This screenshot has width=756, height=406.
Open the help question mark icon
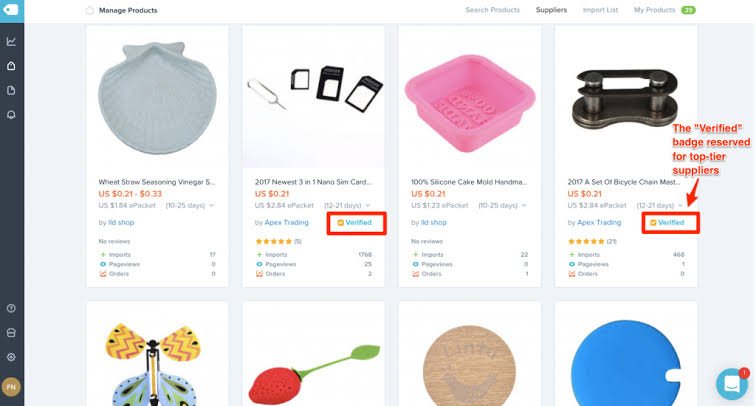pyautogui.click(x=11, y=308)
